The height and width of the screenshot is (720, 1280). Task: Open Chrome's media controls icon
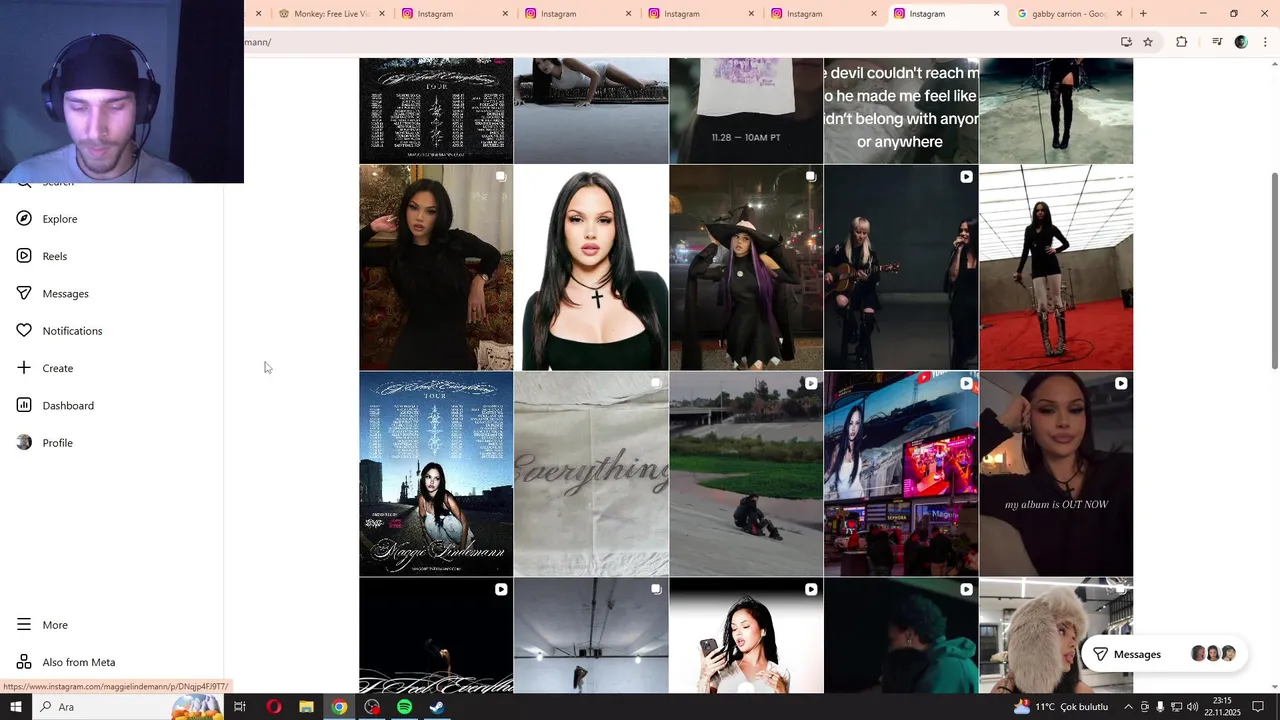click(1217, 42)
